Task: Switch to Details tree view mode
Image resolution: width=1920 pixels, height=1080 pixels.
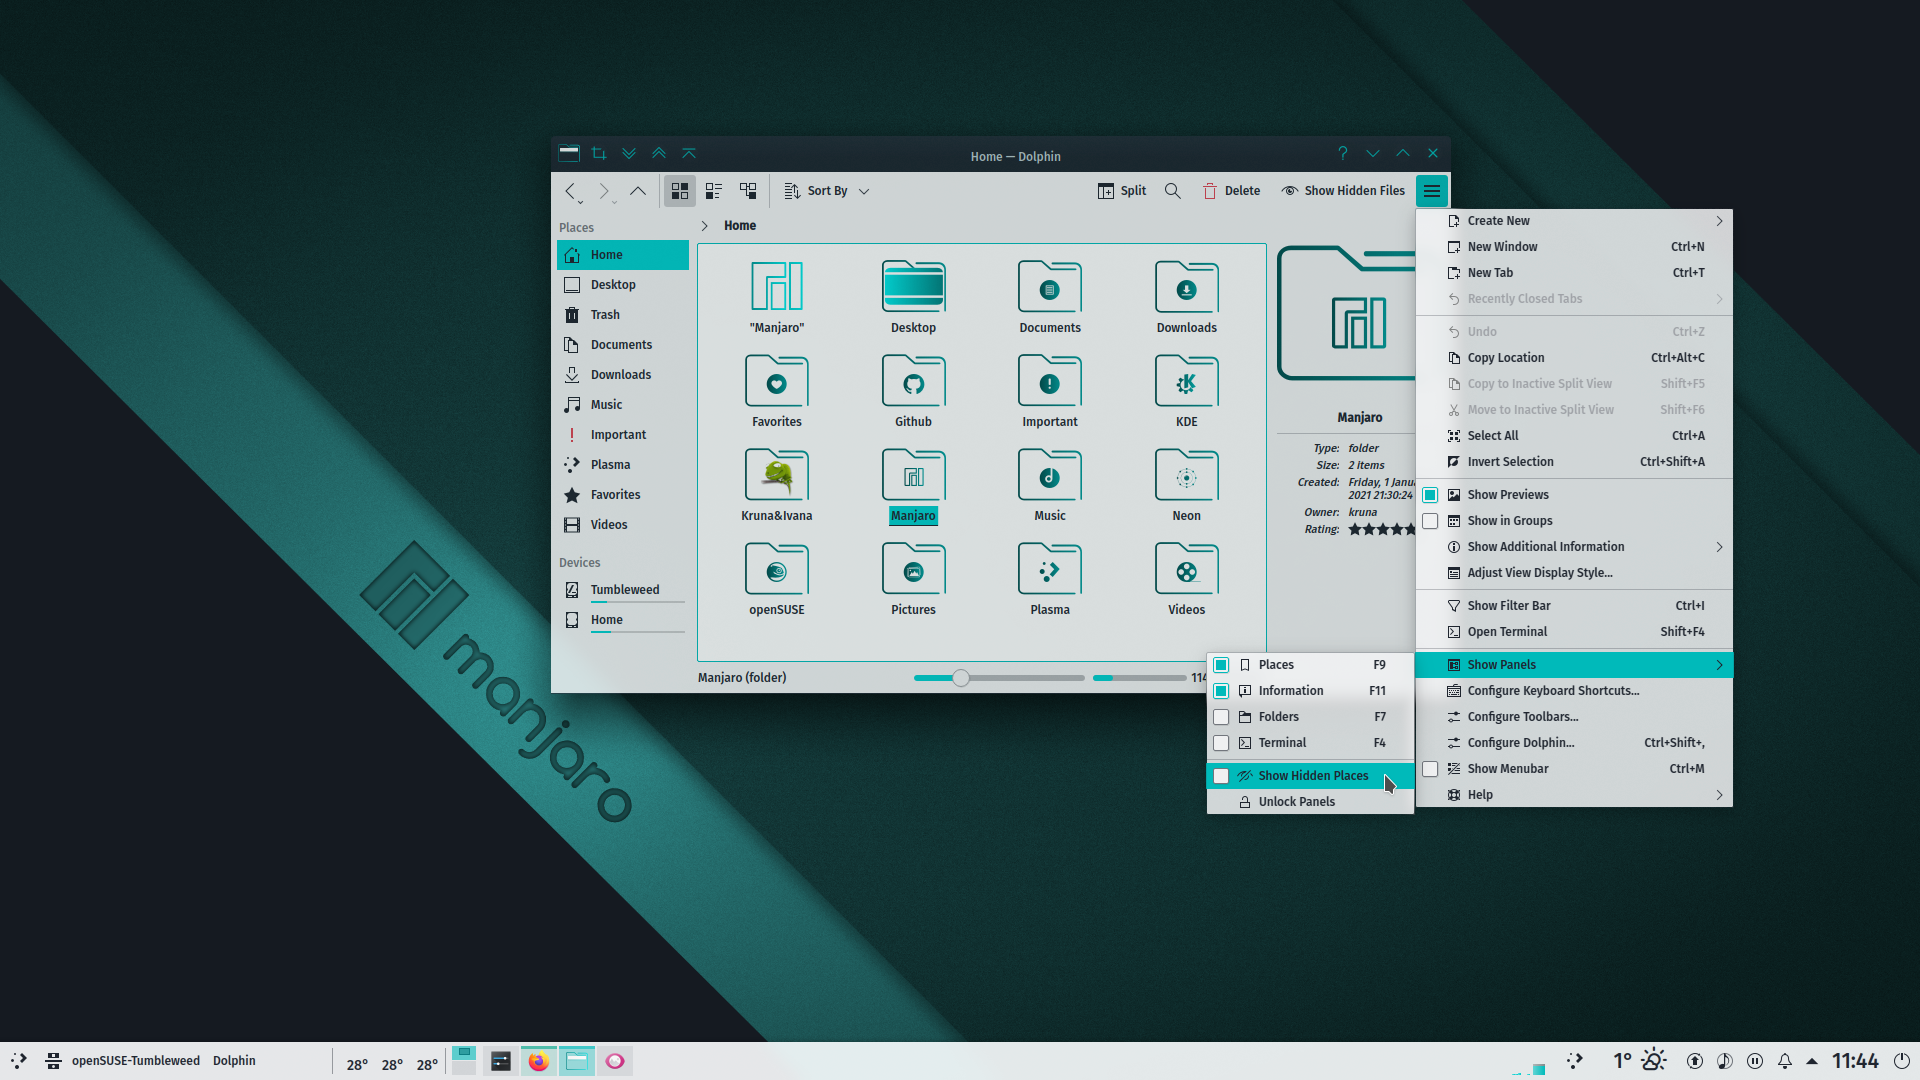Action: click(748, 191)
